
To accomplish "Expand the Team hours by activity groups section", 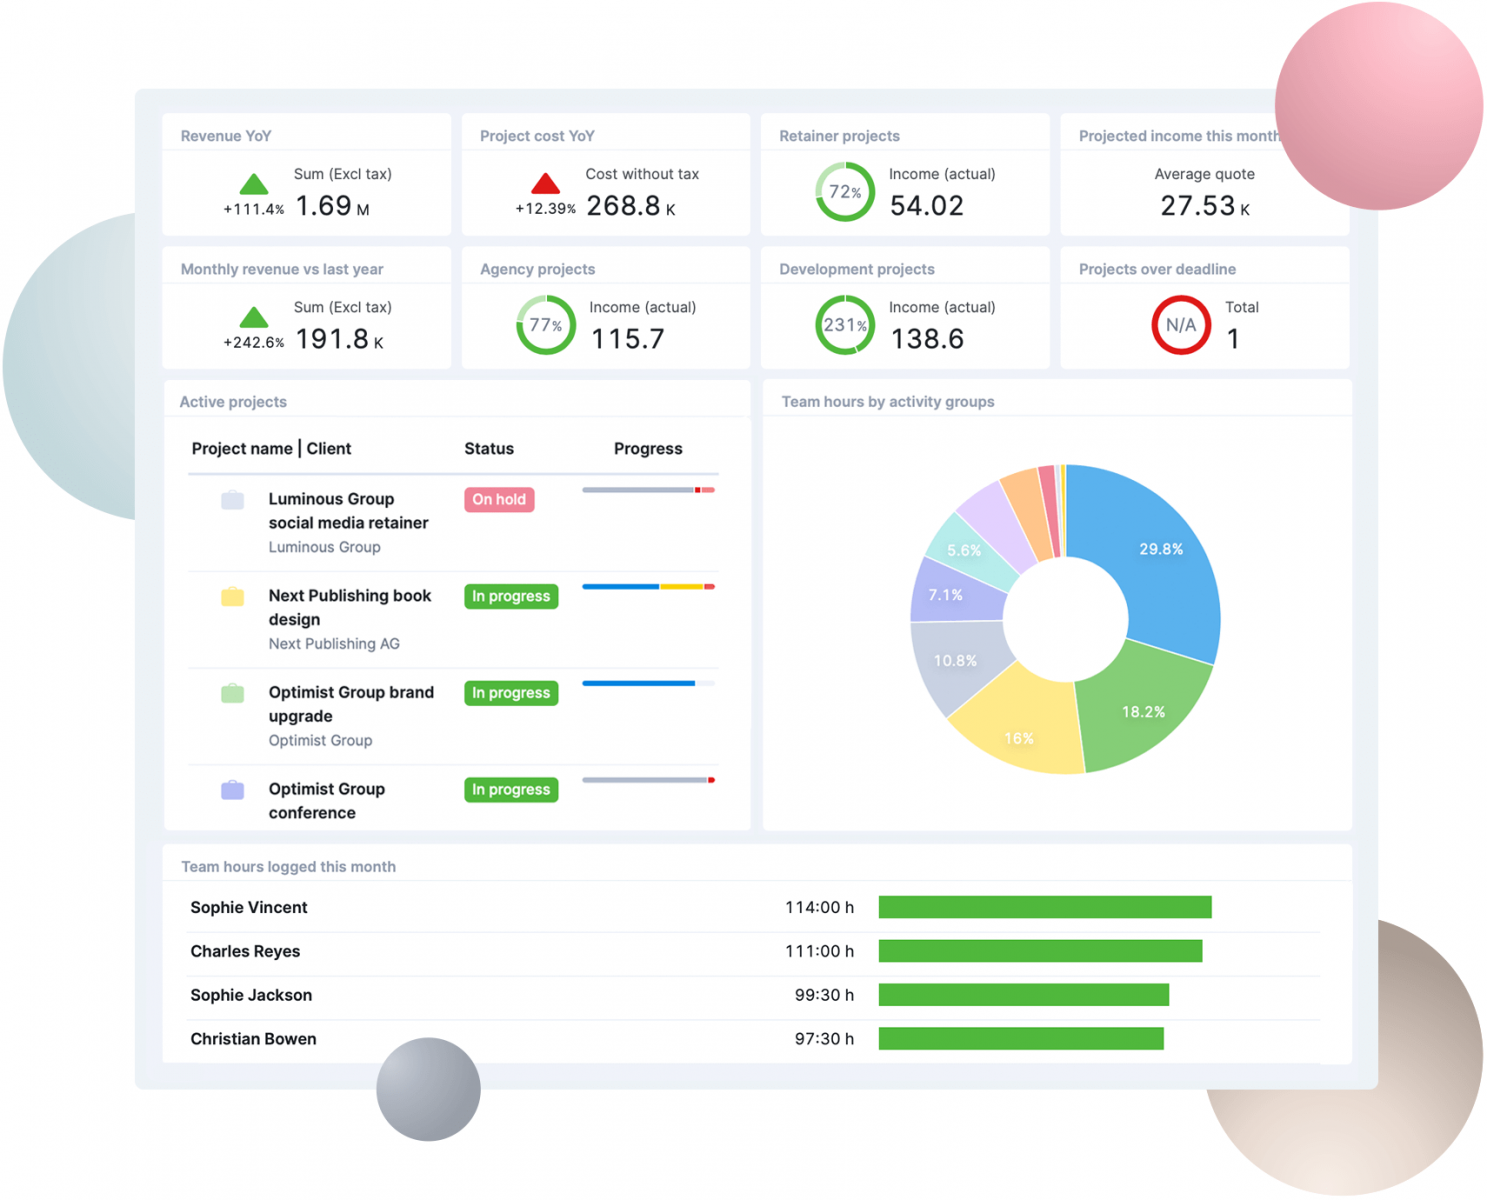I will [x=888, y=401].
